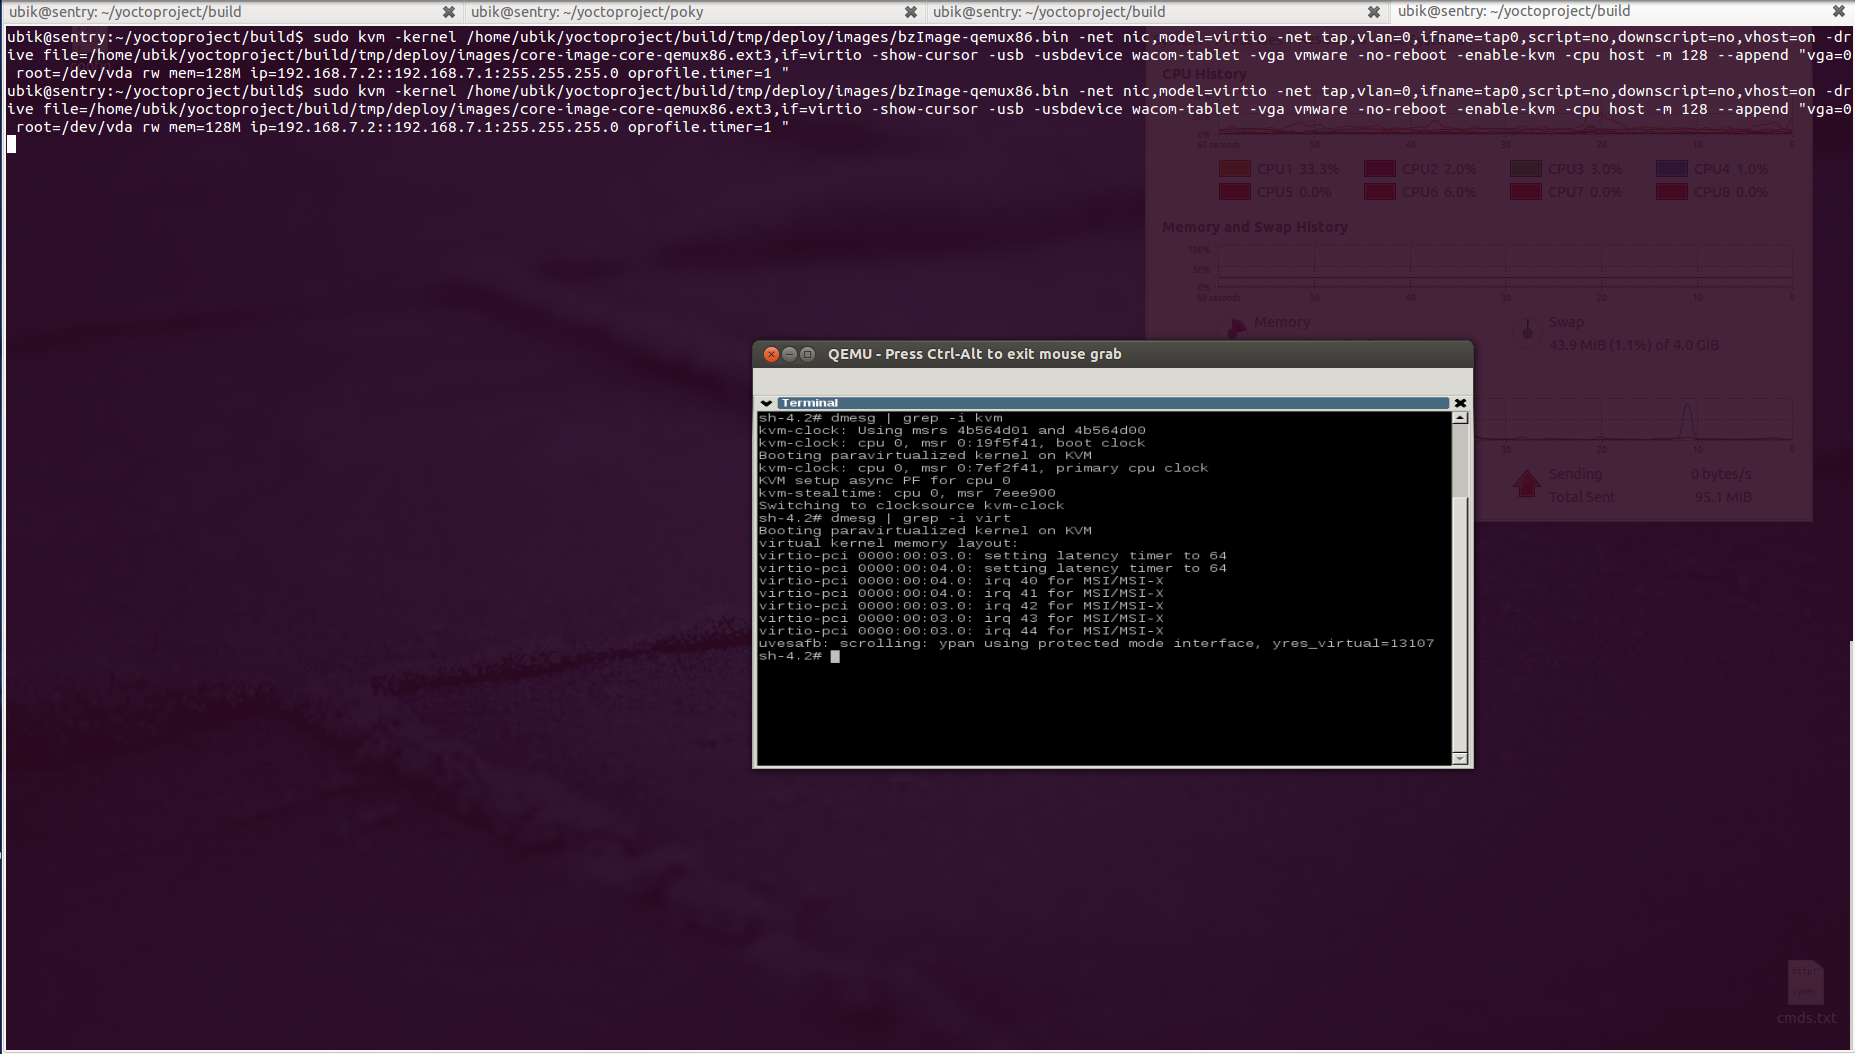Close the QEMU window with red button
The image size is (1855, 1054).
pos(771,354)
